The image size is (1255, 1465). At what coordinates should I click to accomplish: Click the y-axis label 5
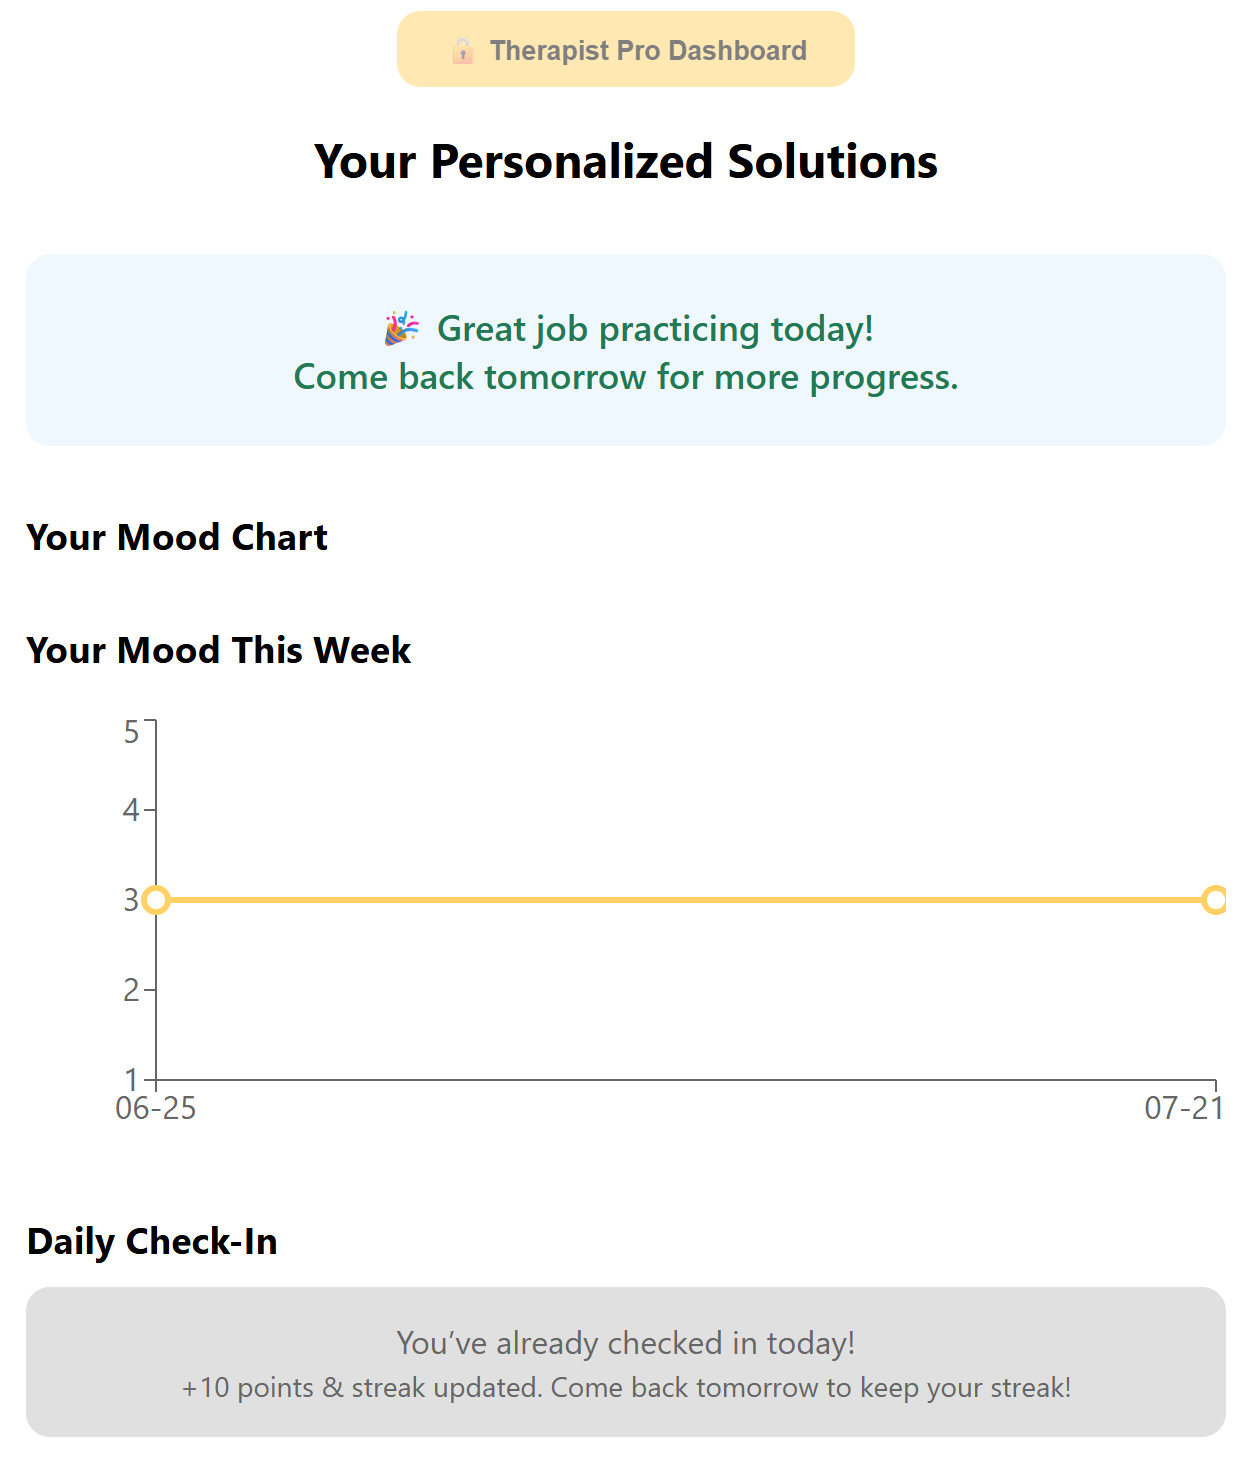131,732
